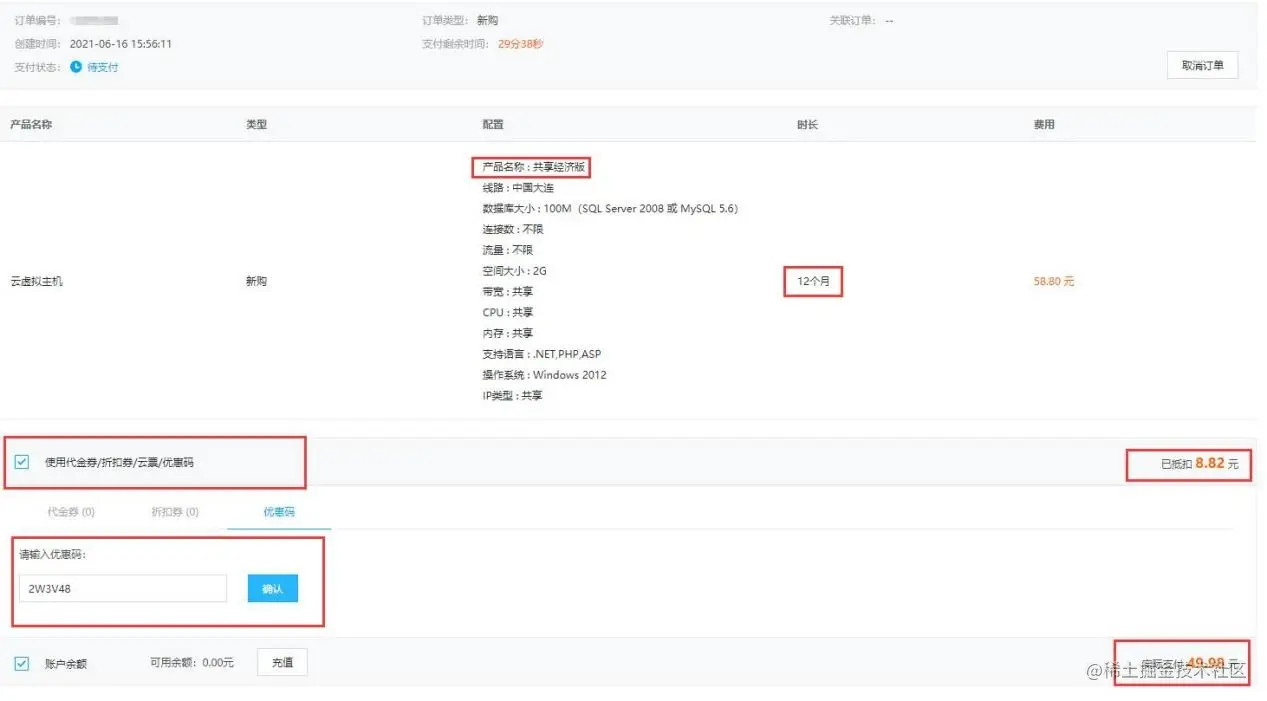Switch to the 折扣券 (0) tab
The width and height of the screenshot is (1267, 701).
(x=175, y=512)
